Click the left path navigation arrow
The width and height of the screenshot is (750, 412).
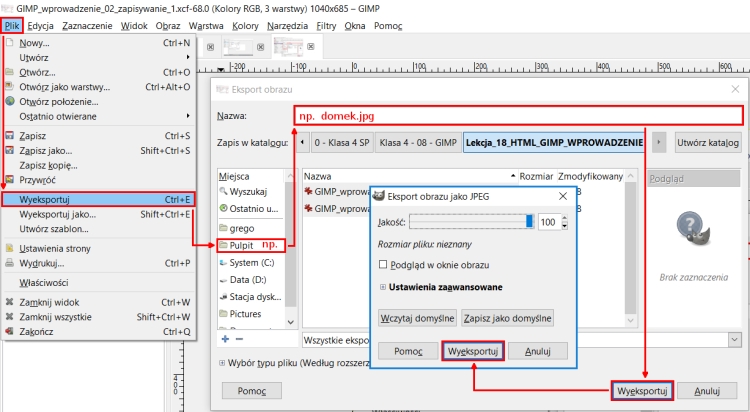(x=303, y=143)
